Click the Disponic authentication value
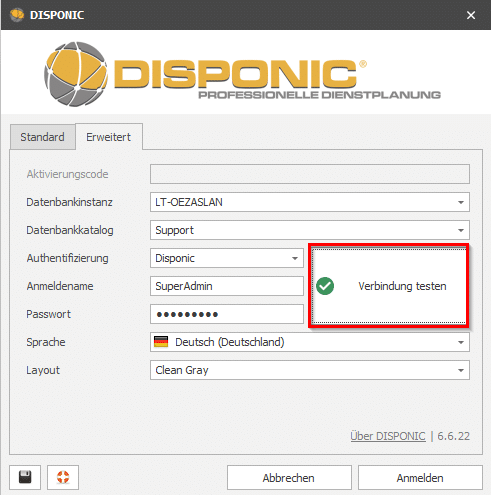Screen dimensions: 491x495 [x=175, y=258]
